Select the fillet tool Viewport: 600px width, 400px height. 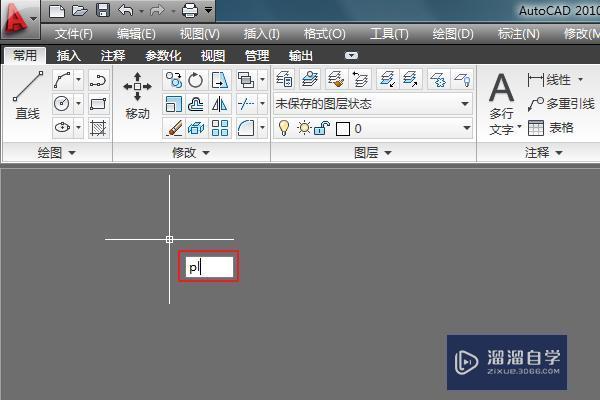click(246, 127)
